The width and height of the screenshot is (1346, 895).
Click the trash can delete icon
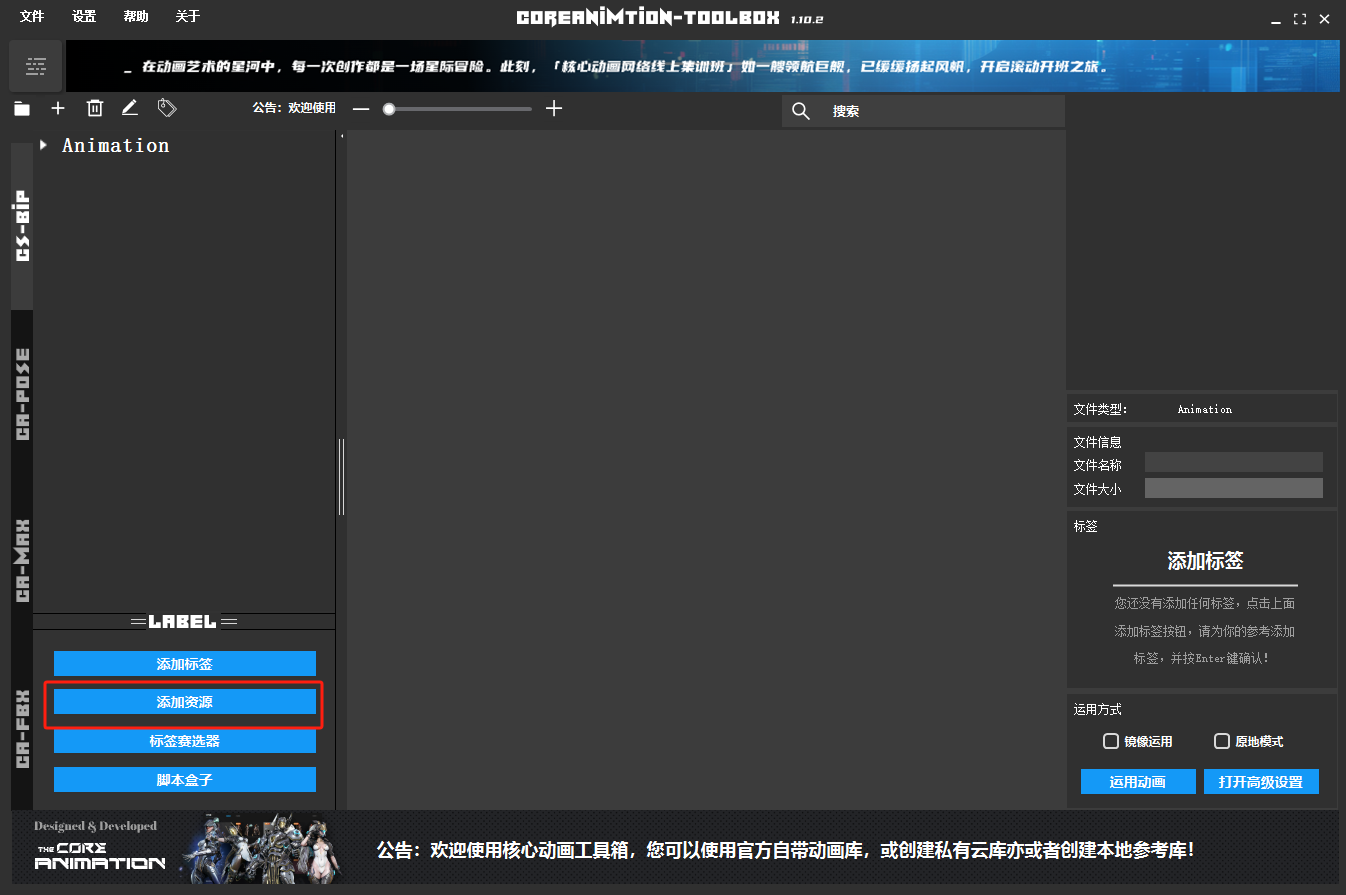tap(94, 109)
